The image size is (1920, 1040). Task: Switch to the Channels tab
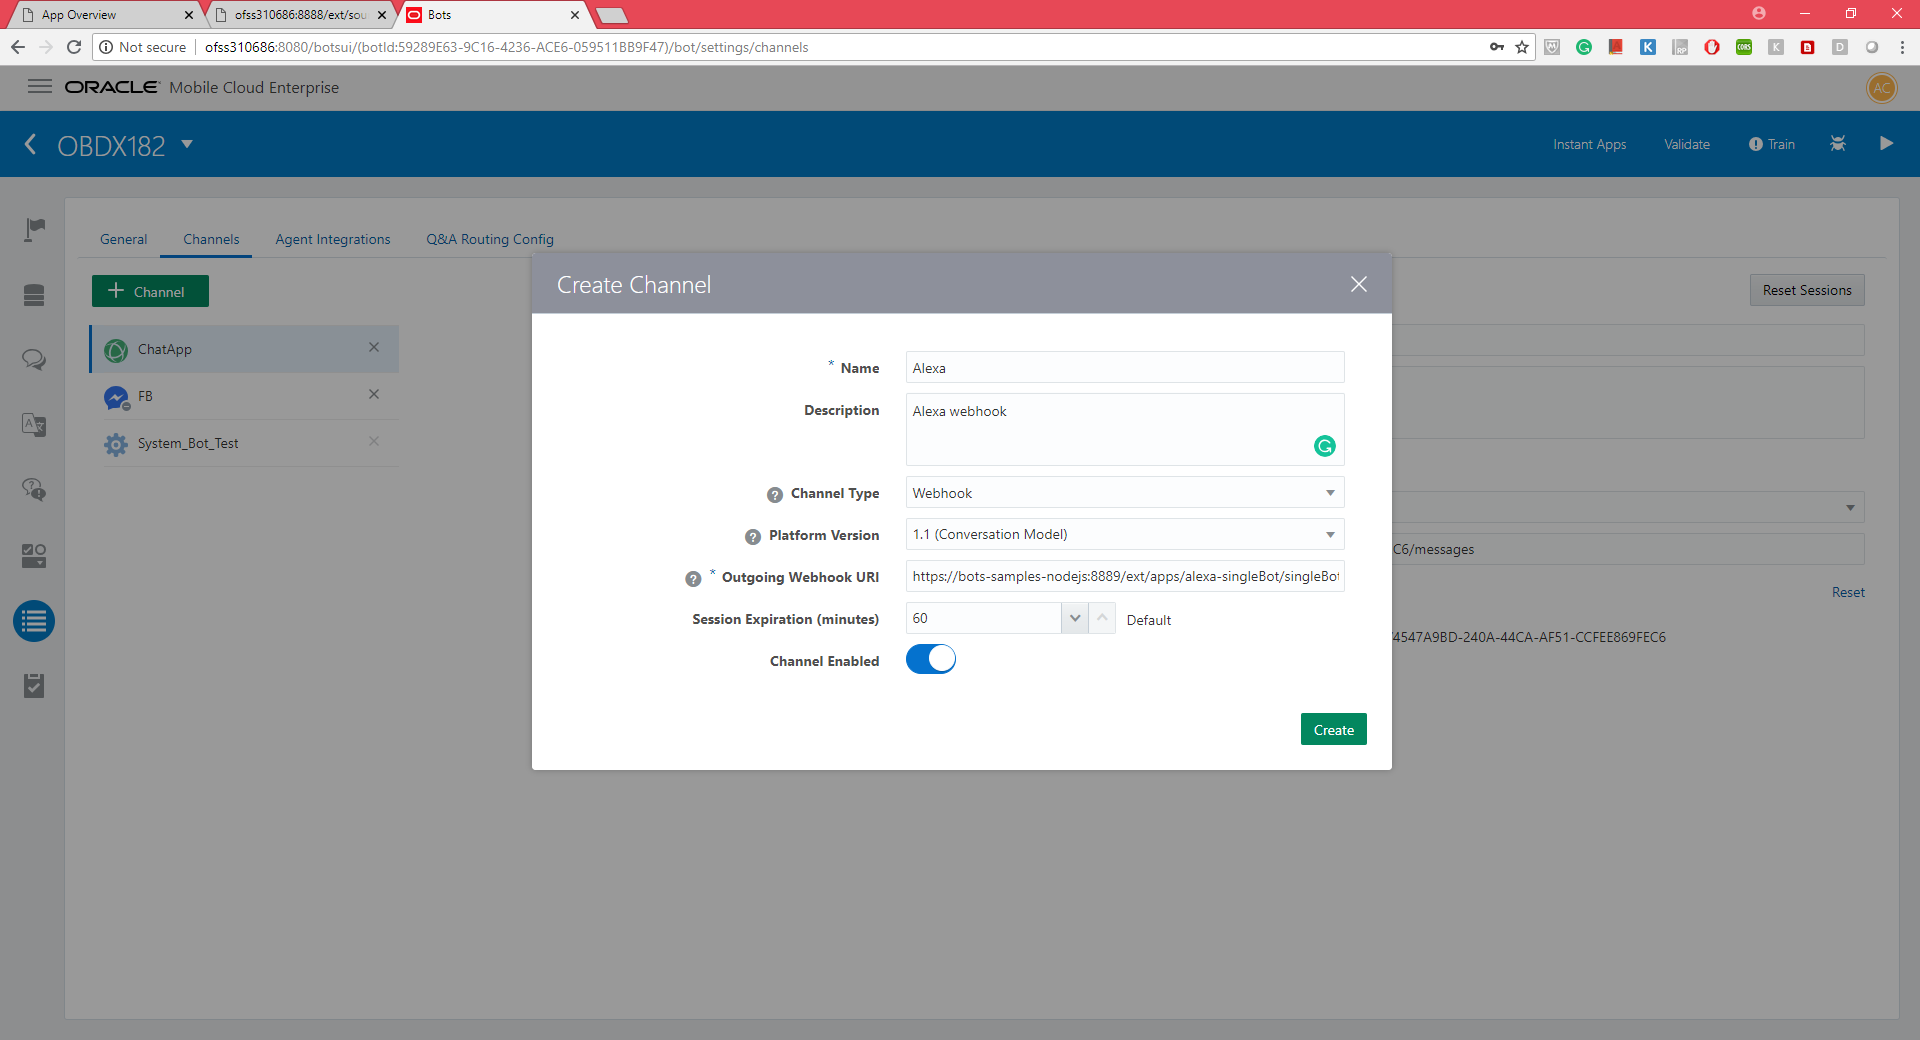click(x=211, y=240)
